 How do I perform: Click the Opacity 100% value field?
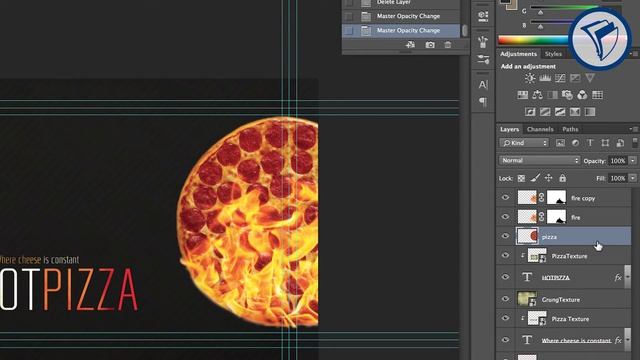coord(618,161)
